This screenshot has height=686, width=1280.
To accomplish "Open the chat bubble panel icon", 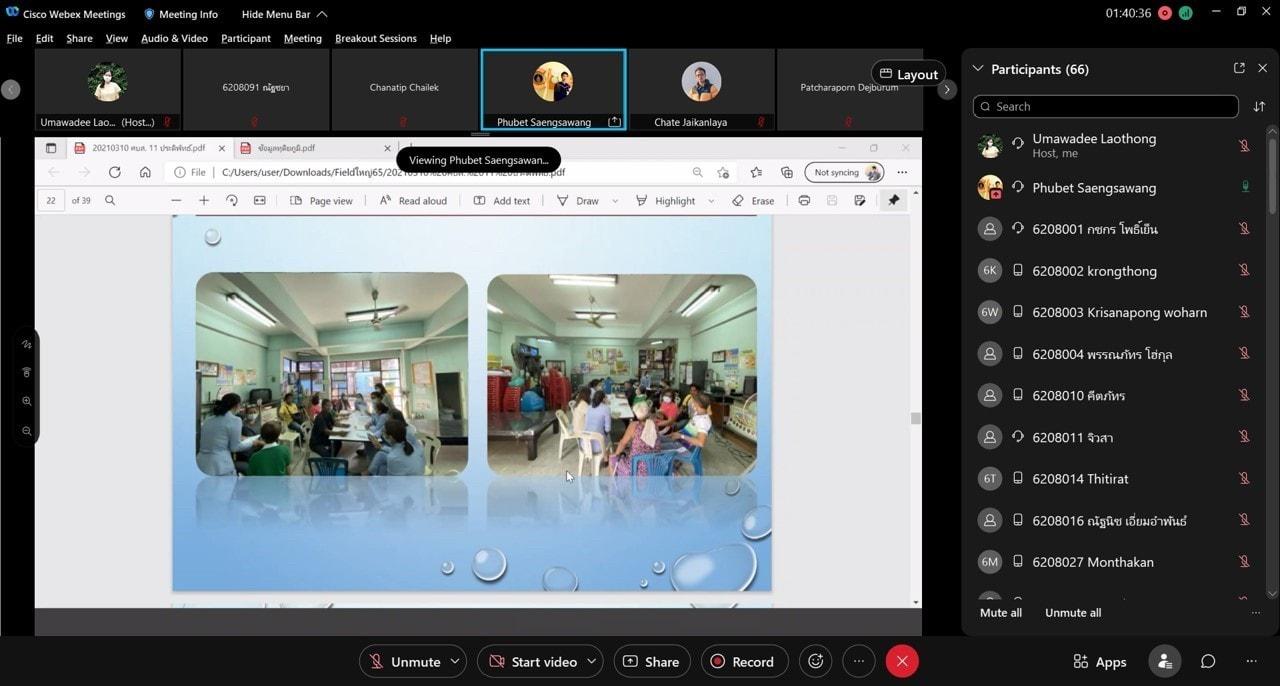I will click(1208, 661).
